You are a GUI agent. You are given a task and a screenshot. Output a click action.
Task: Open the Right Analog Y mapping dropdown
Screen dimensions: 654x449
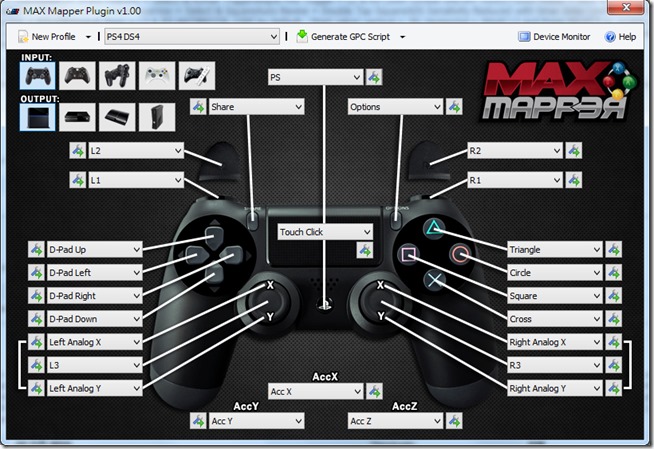[555, 388]
